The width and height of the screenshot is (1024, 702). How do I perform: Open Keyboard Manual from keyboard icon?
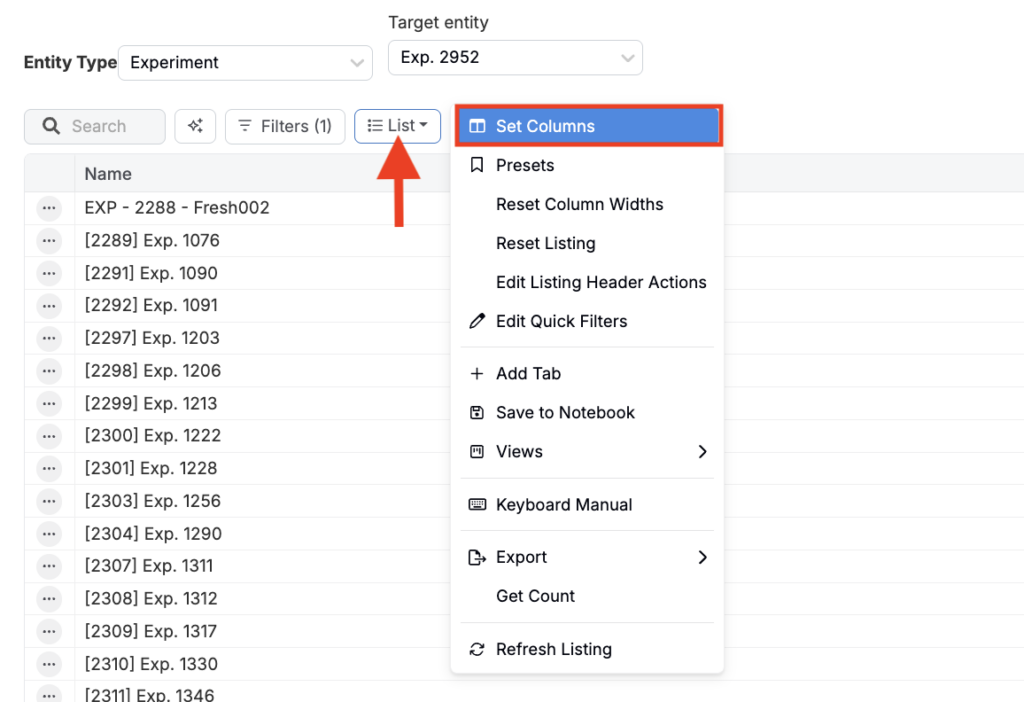(563, 505)
